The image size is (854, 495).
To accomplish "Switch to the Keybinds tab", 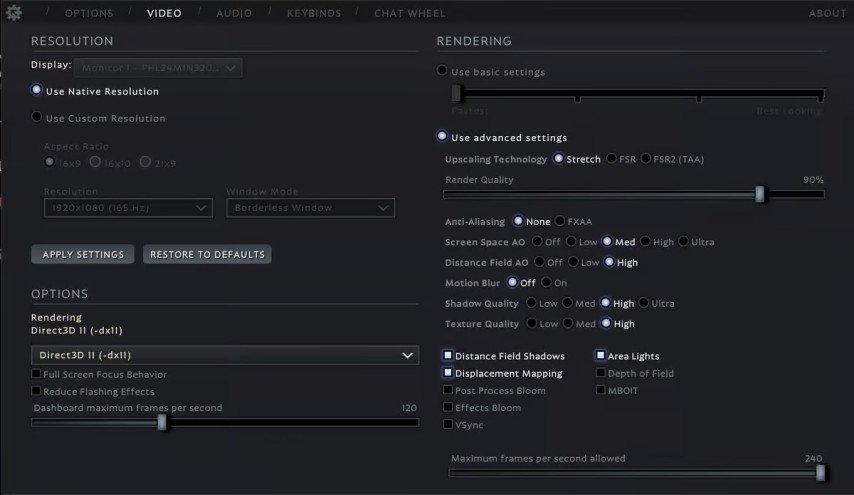I will tap(314, 13).
